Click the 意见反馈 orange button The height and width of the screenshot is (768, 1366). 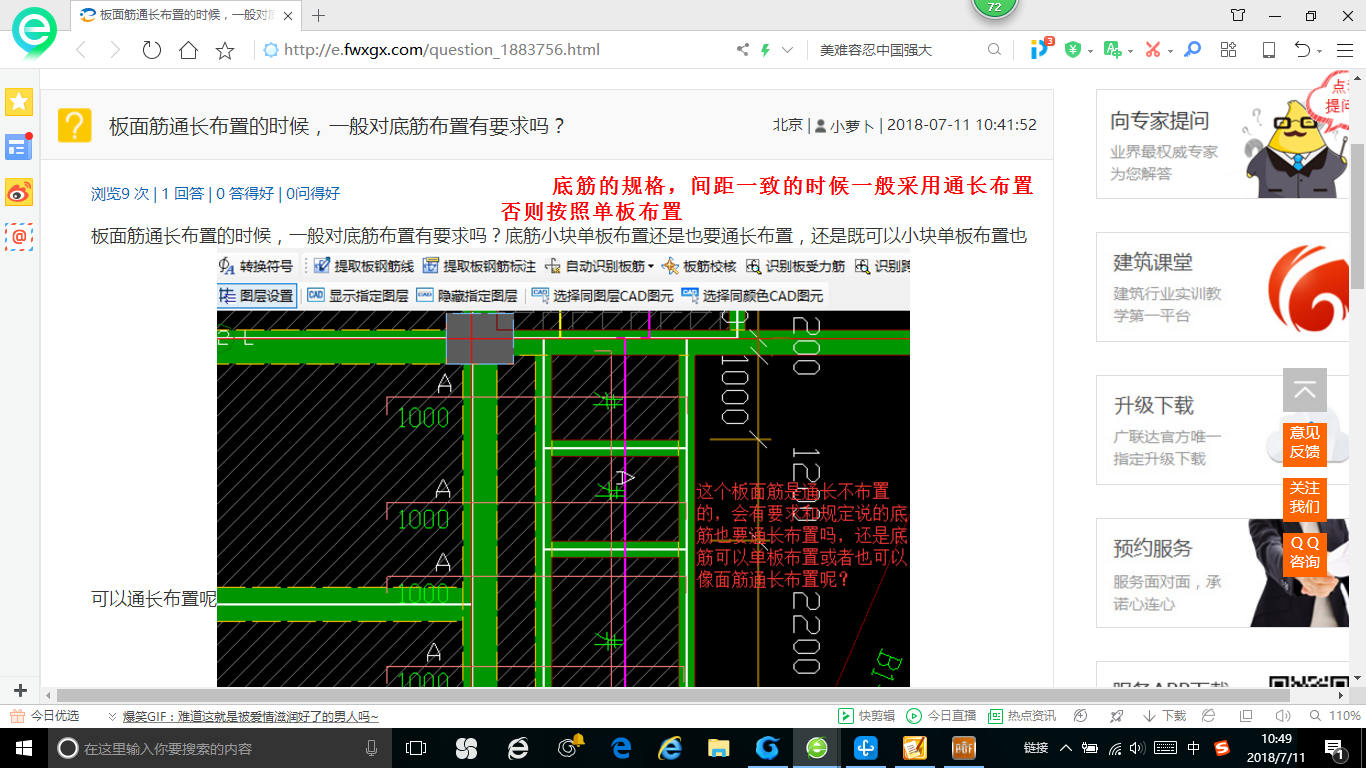(x=1305, y=442)
